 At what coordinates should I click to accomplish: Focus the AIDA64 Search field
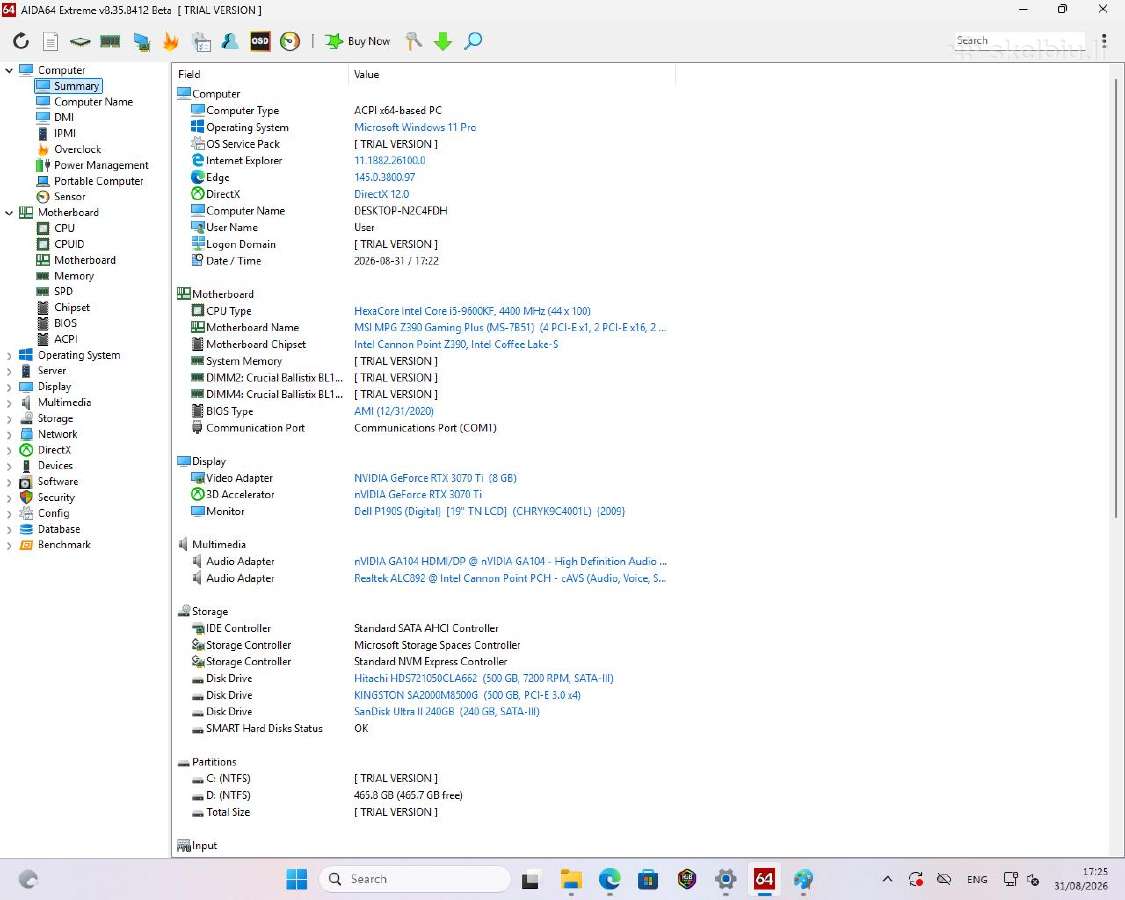(1019, 41)
